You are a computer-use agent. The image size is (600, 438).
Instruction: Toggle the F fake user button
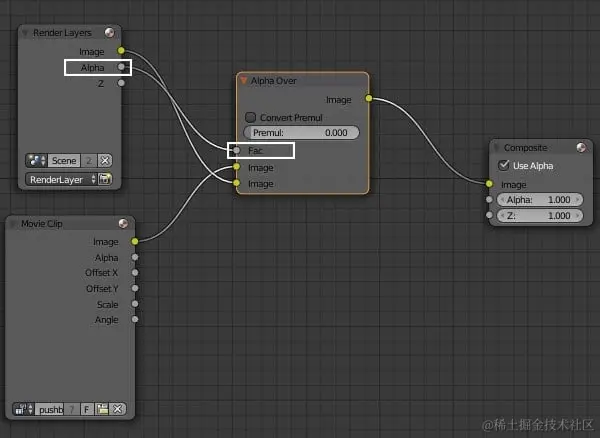[x=87, y=409]
